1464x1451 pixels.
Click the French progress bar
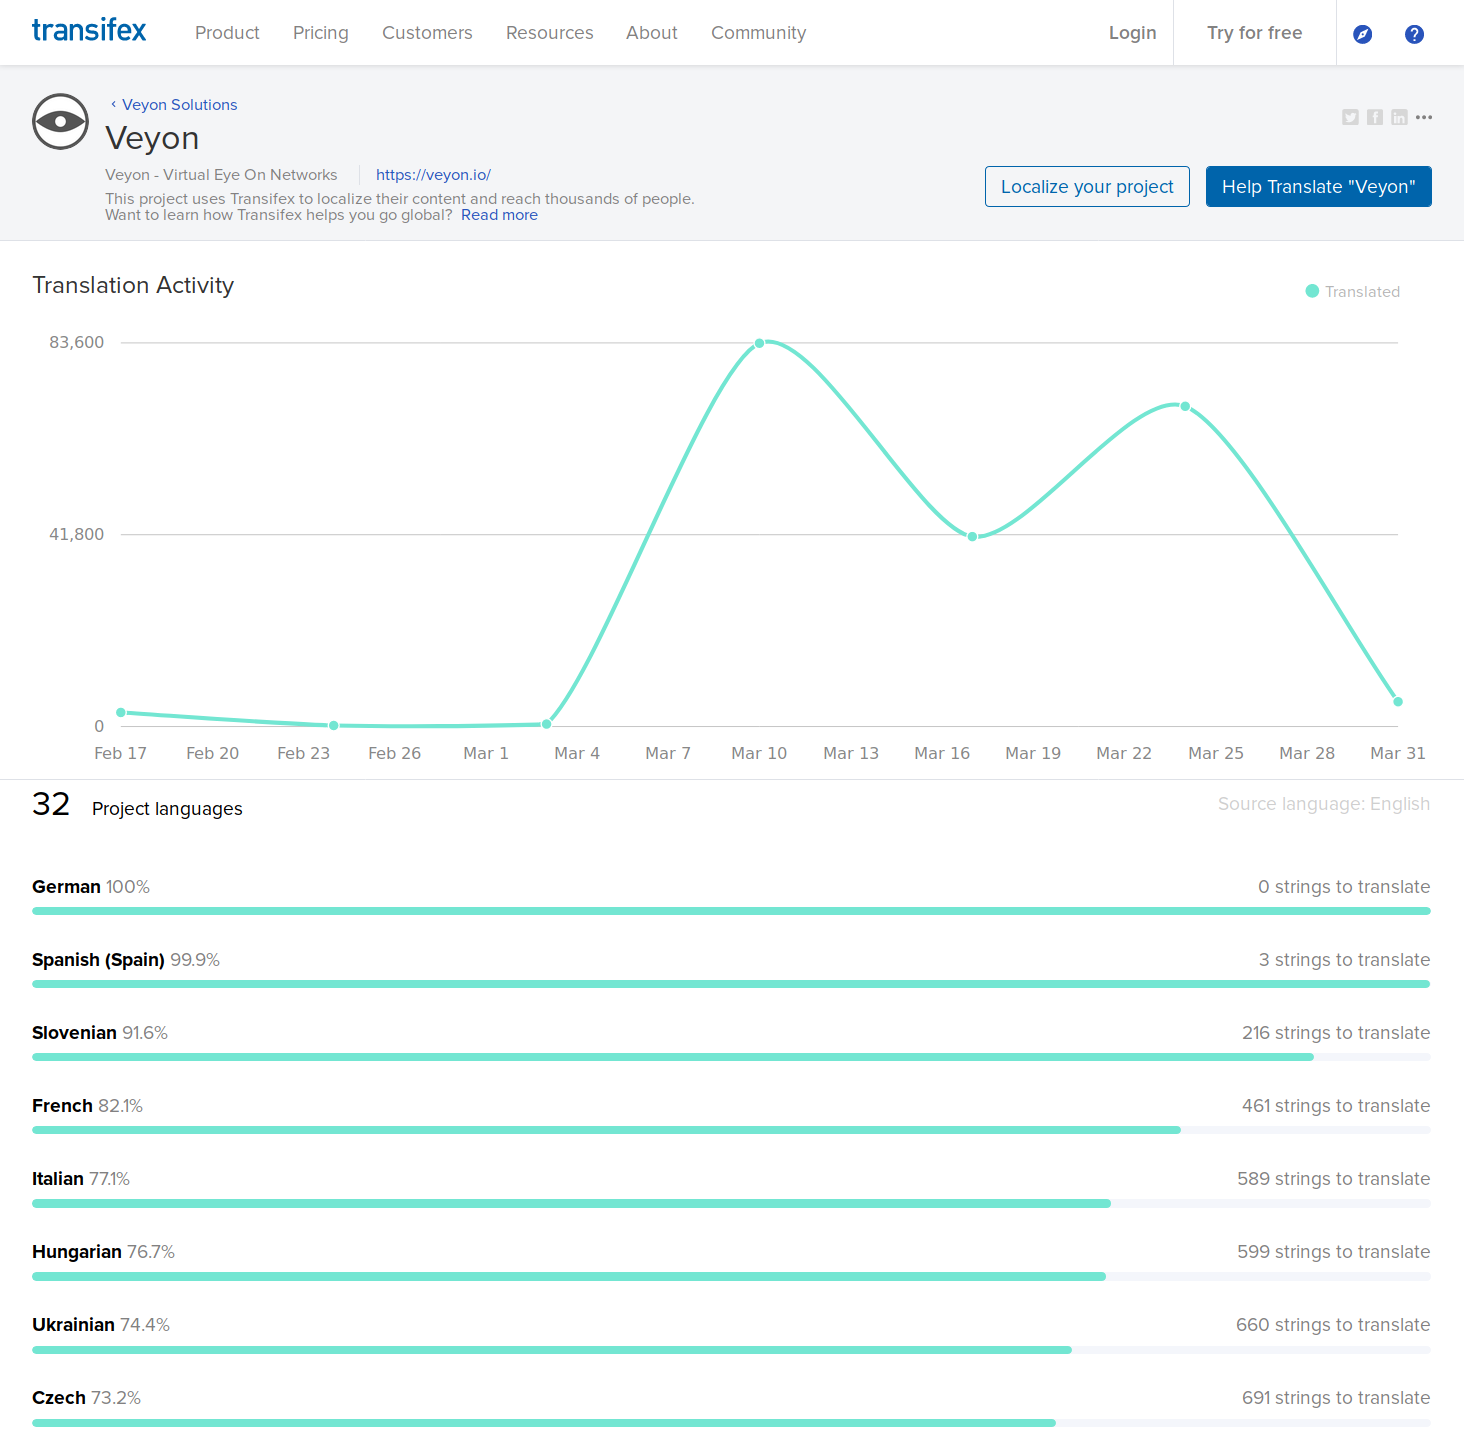pyautogui.click(x=731, y=1130)
